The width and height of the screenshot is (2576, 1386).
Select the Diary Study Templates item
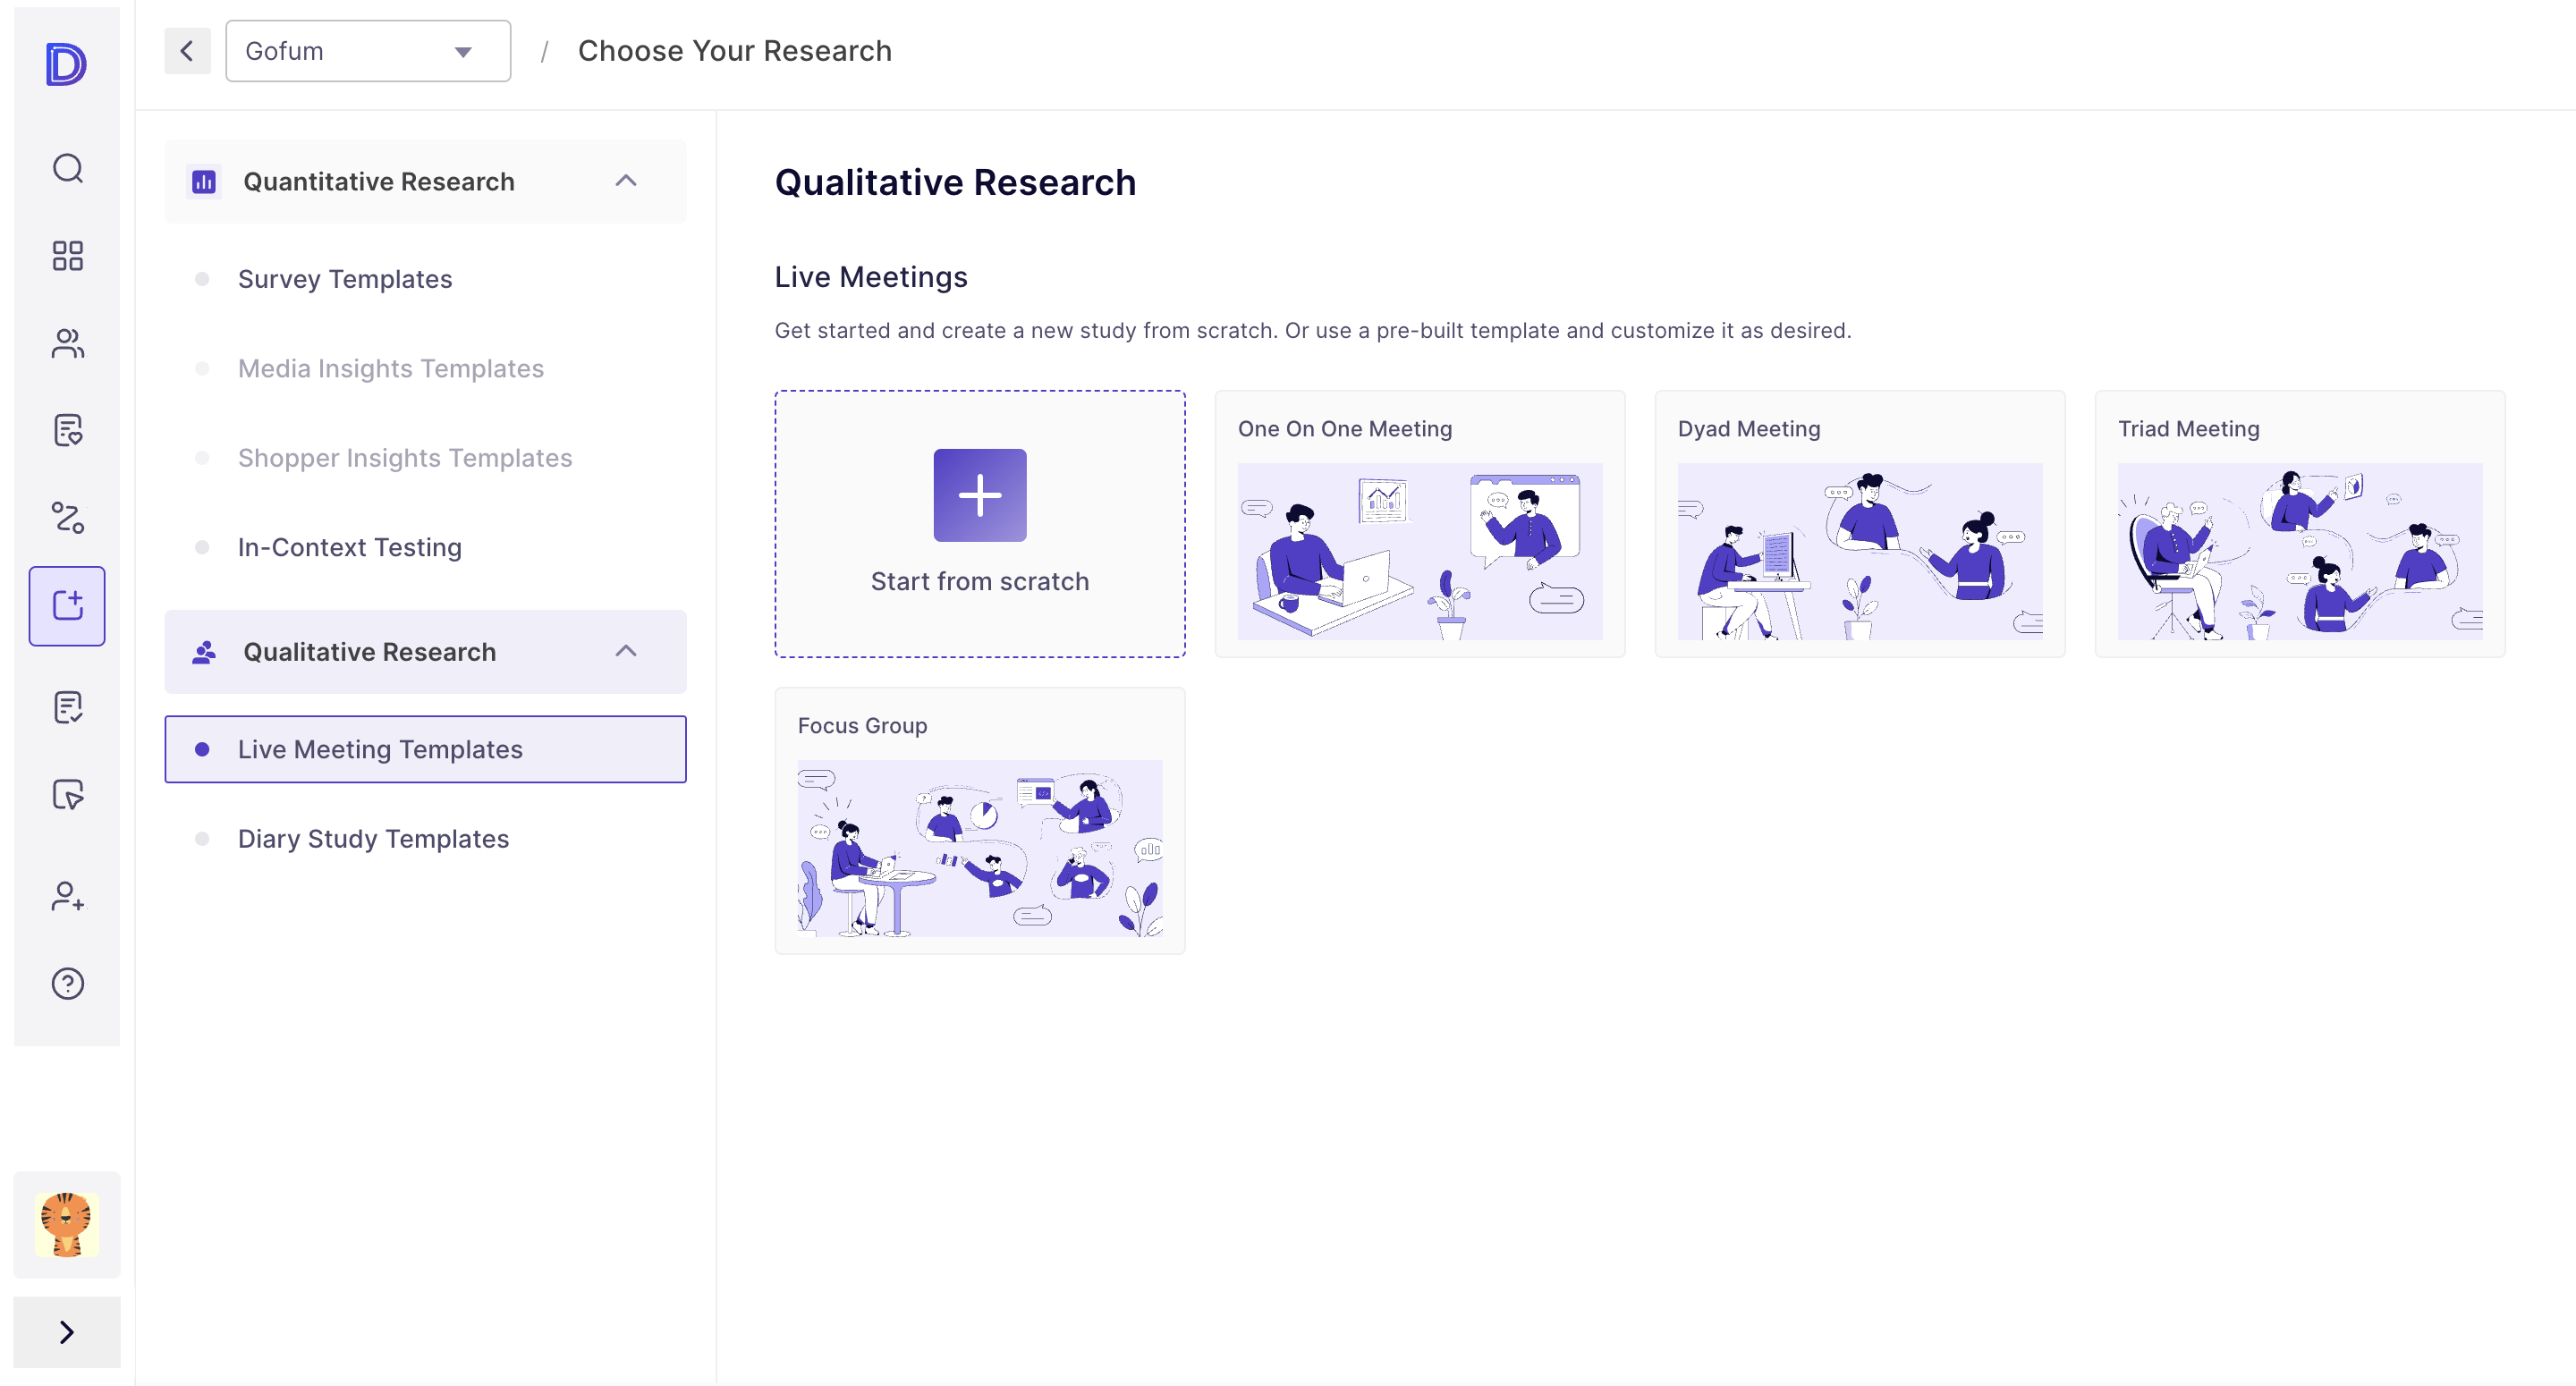373,839
